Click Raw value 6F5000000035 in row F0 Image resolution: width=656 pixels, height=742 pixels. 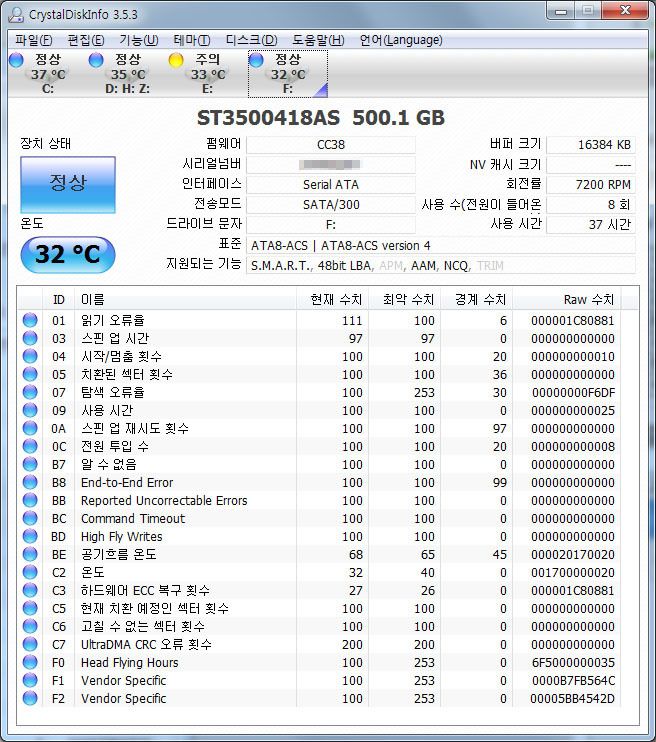[573, 662]
